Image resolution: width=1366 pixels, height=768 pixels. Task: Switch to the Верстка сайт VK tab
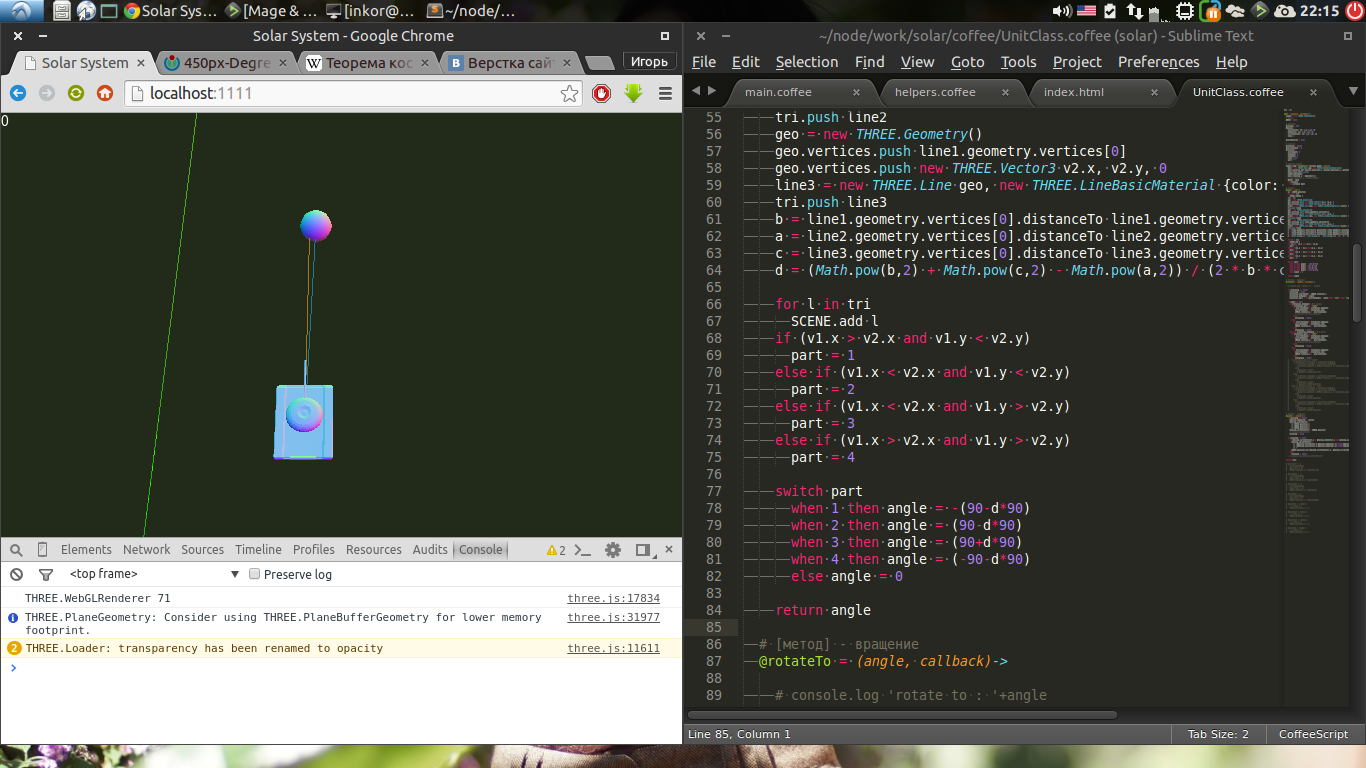pos(510,63)
